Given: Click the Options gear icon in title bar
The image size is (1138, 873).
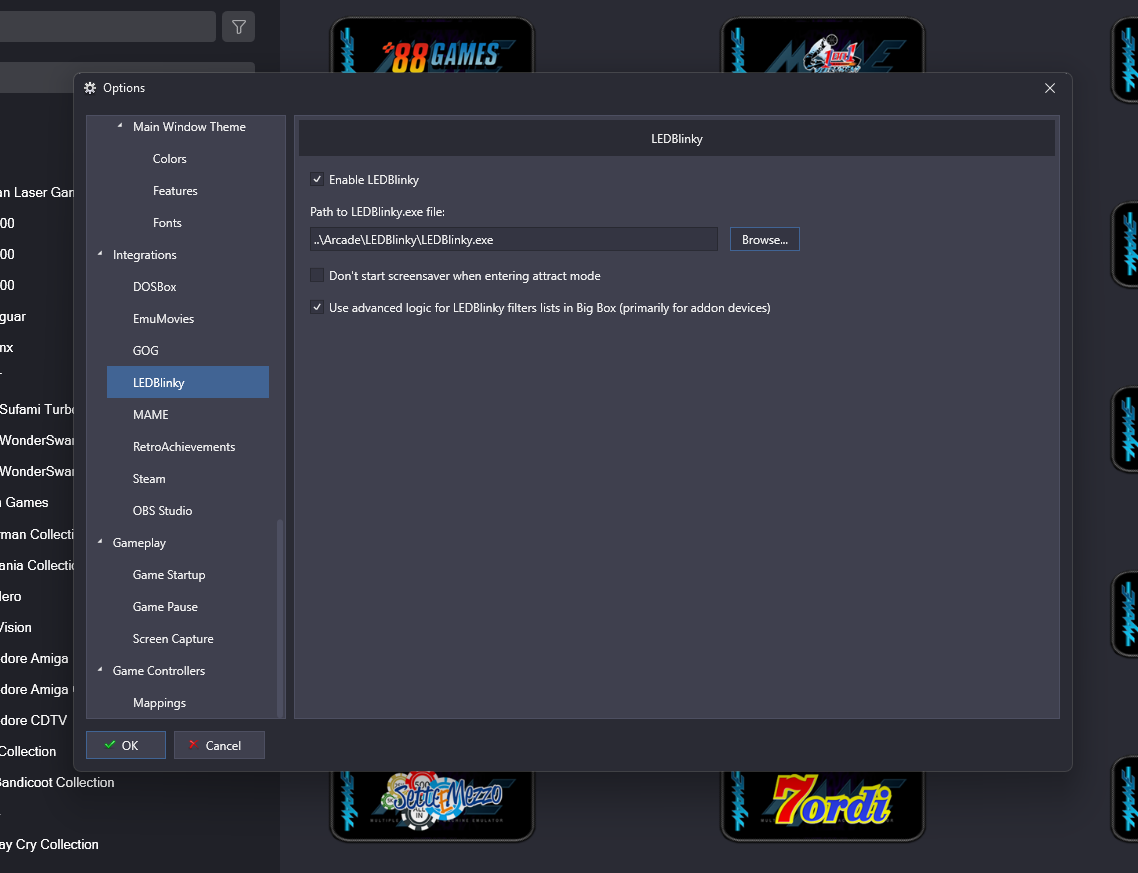Looking at the screenshot, I should pos(90,88).
